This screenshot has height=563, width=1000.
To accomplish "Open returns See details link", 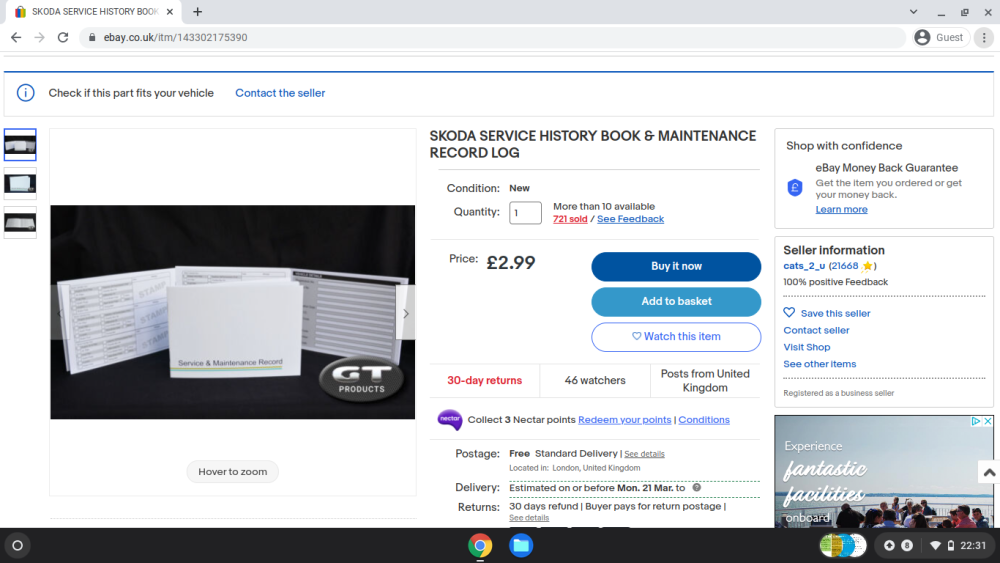I will click(x=529, y=518).
